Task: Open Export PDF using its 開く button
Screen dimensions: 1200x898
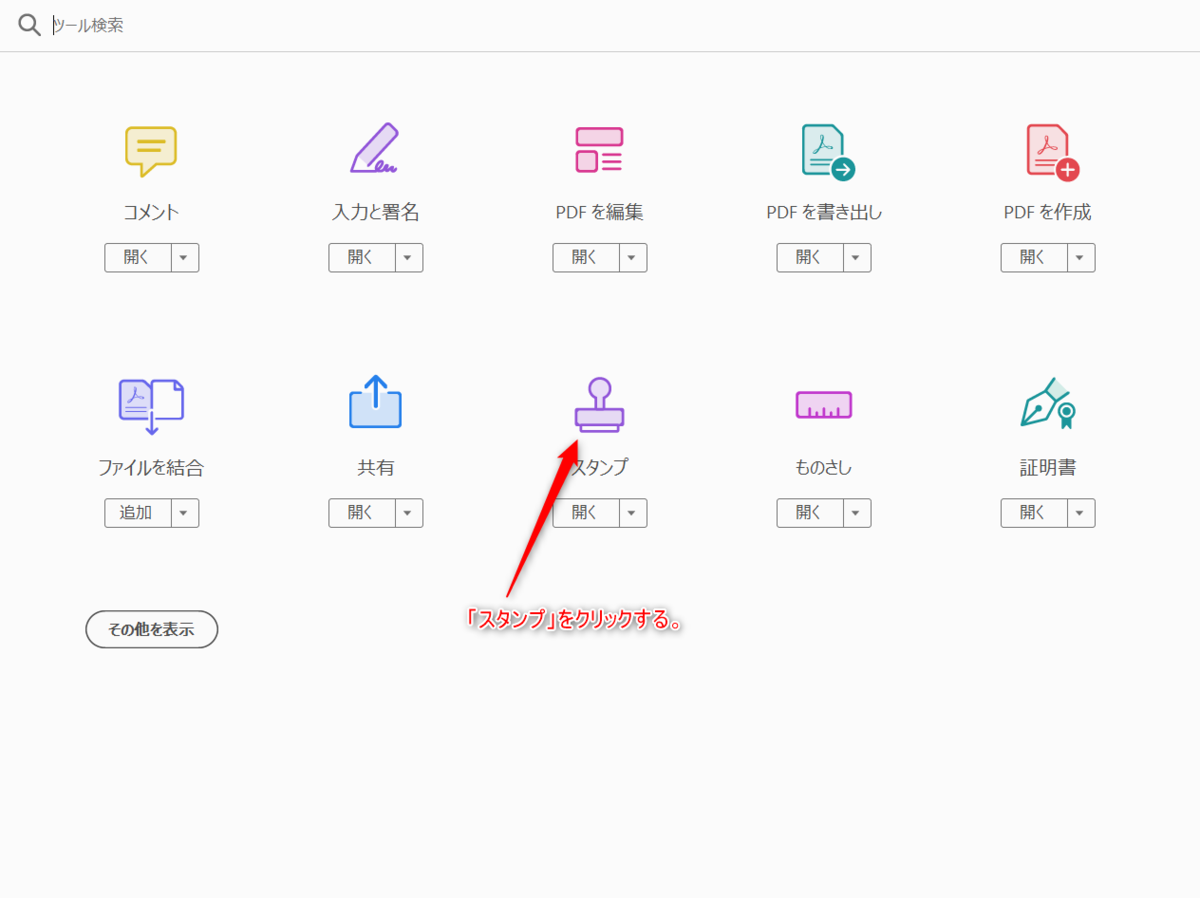Action: (x=810, y=257)
